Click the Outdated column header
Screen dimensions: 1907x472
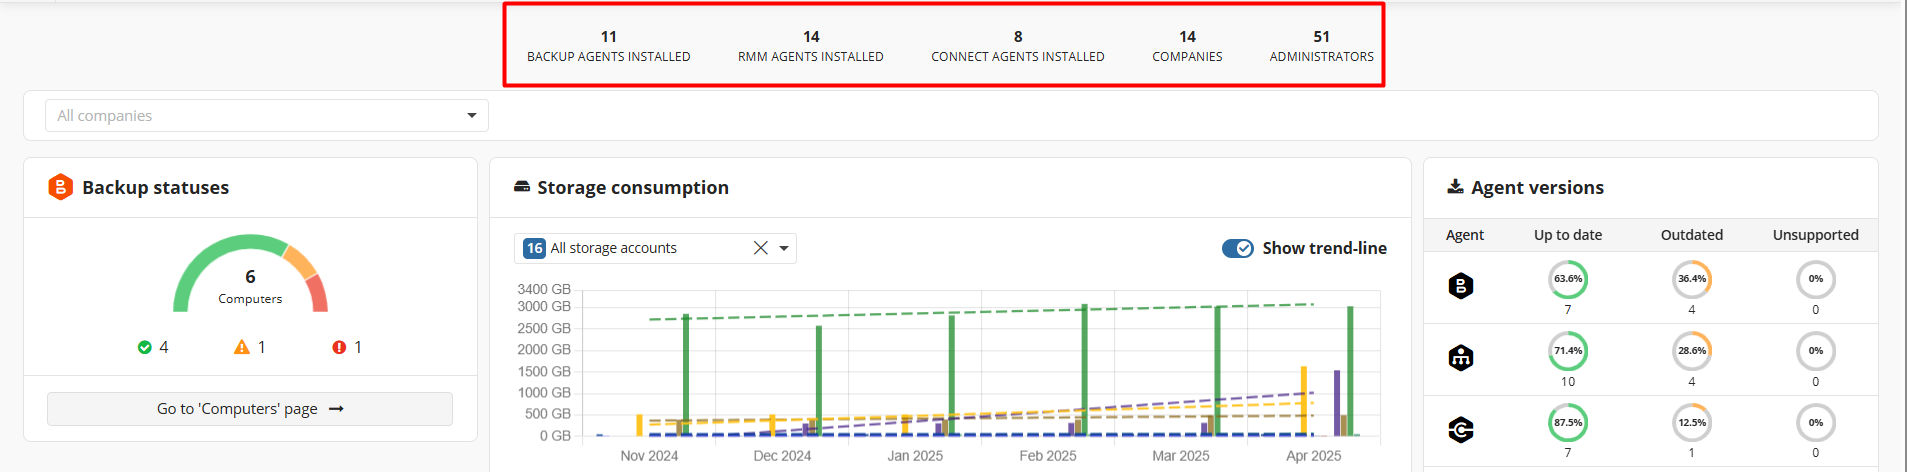[1692, 235]
